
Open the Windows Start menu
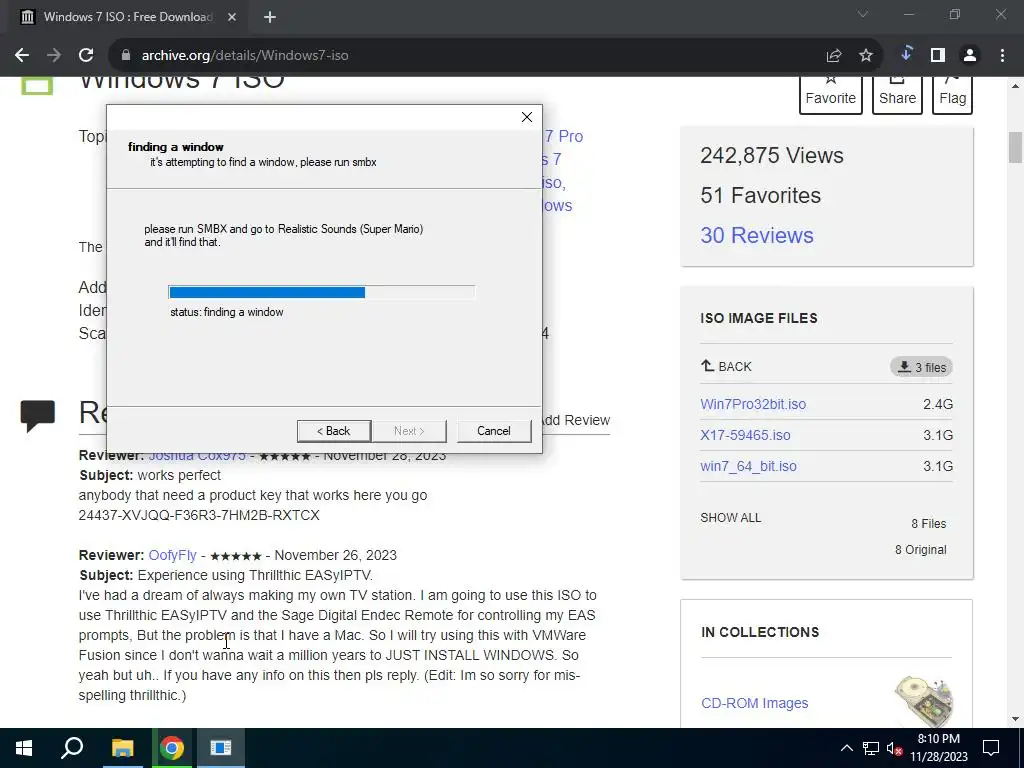click(x=24, y=748)
